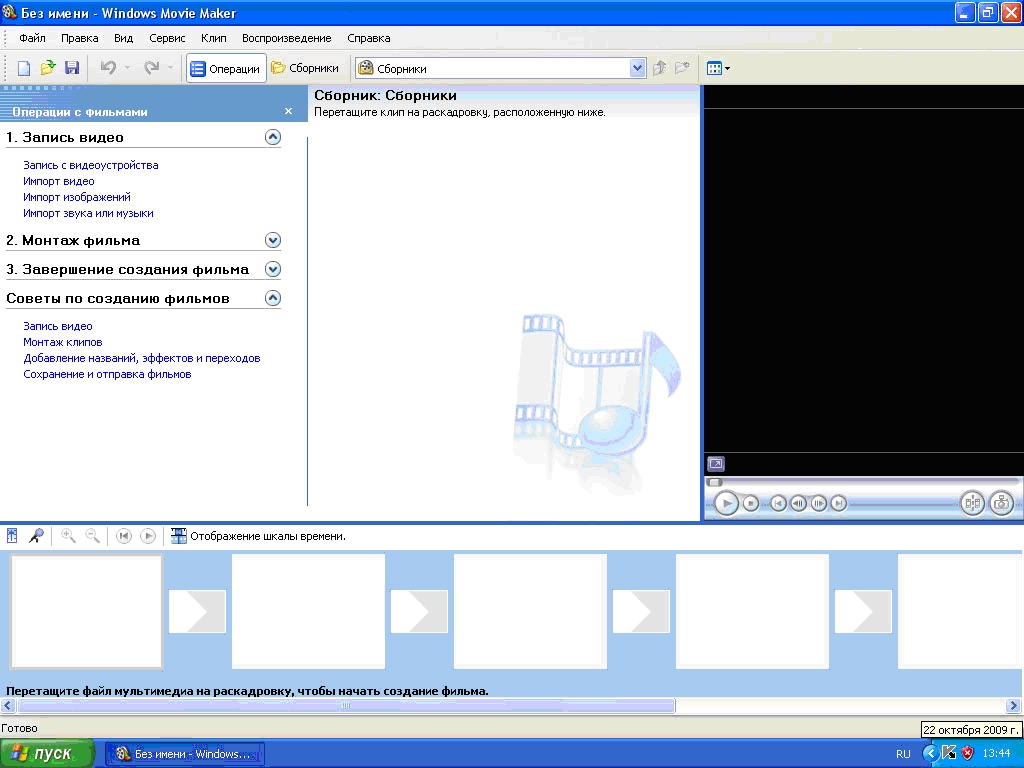Open the пуск Start menu
1024x768 pixels.
[47, 754]
